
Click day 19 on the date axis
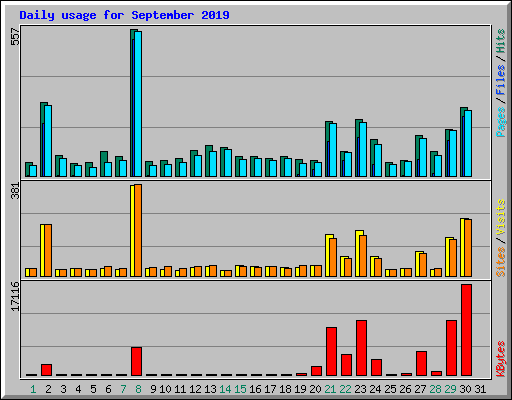click(300, 389)
